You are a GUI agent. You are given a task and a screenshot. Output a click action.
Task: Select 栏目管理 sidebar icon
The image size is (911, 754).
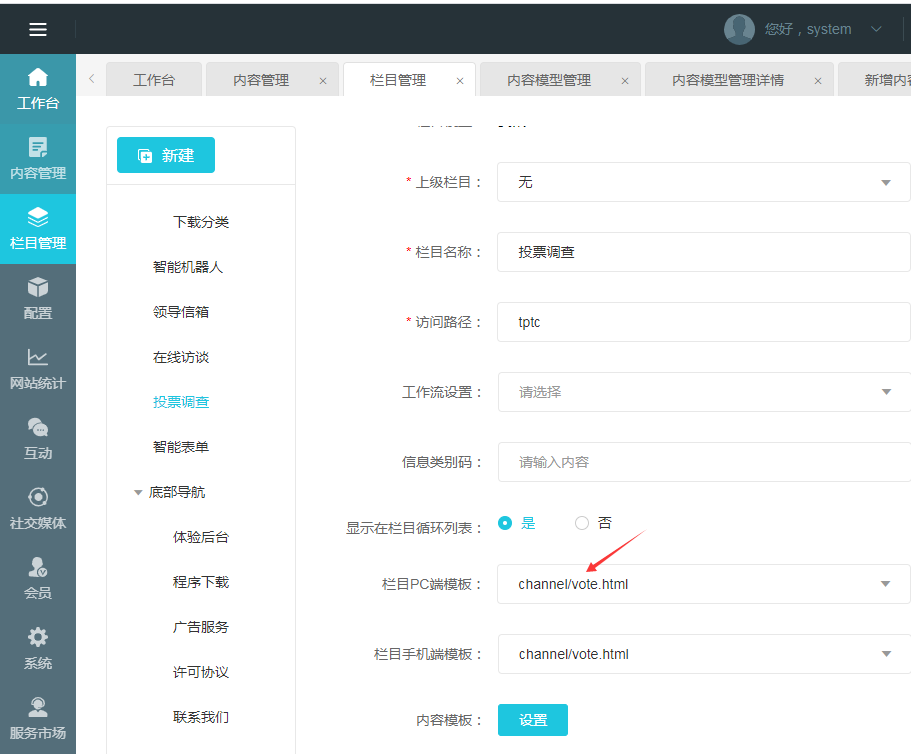click(38, 229)
